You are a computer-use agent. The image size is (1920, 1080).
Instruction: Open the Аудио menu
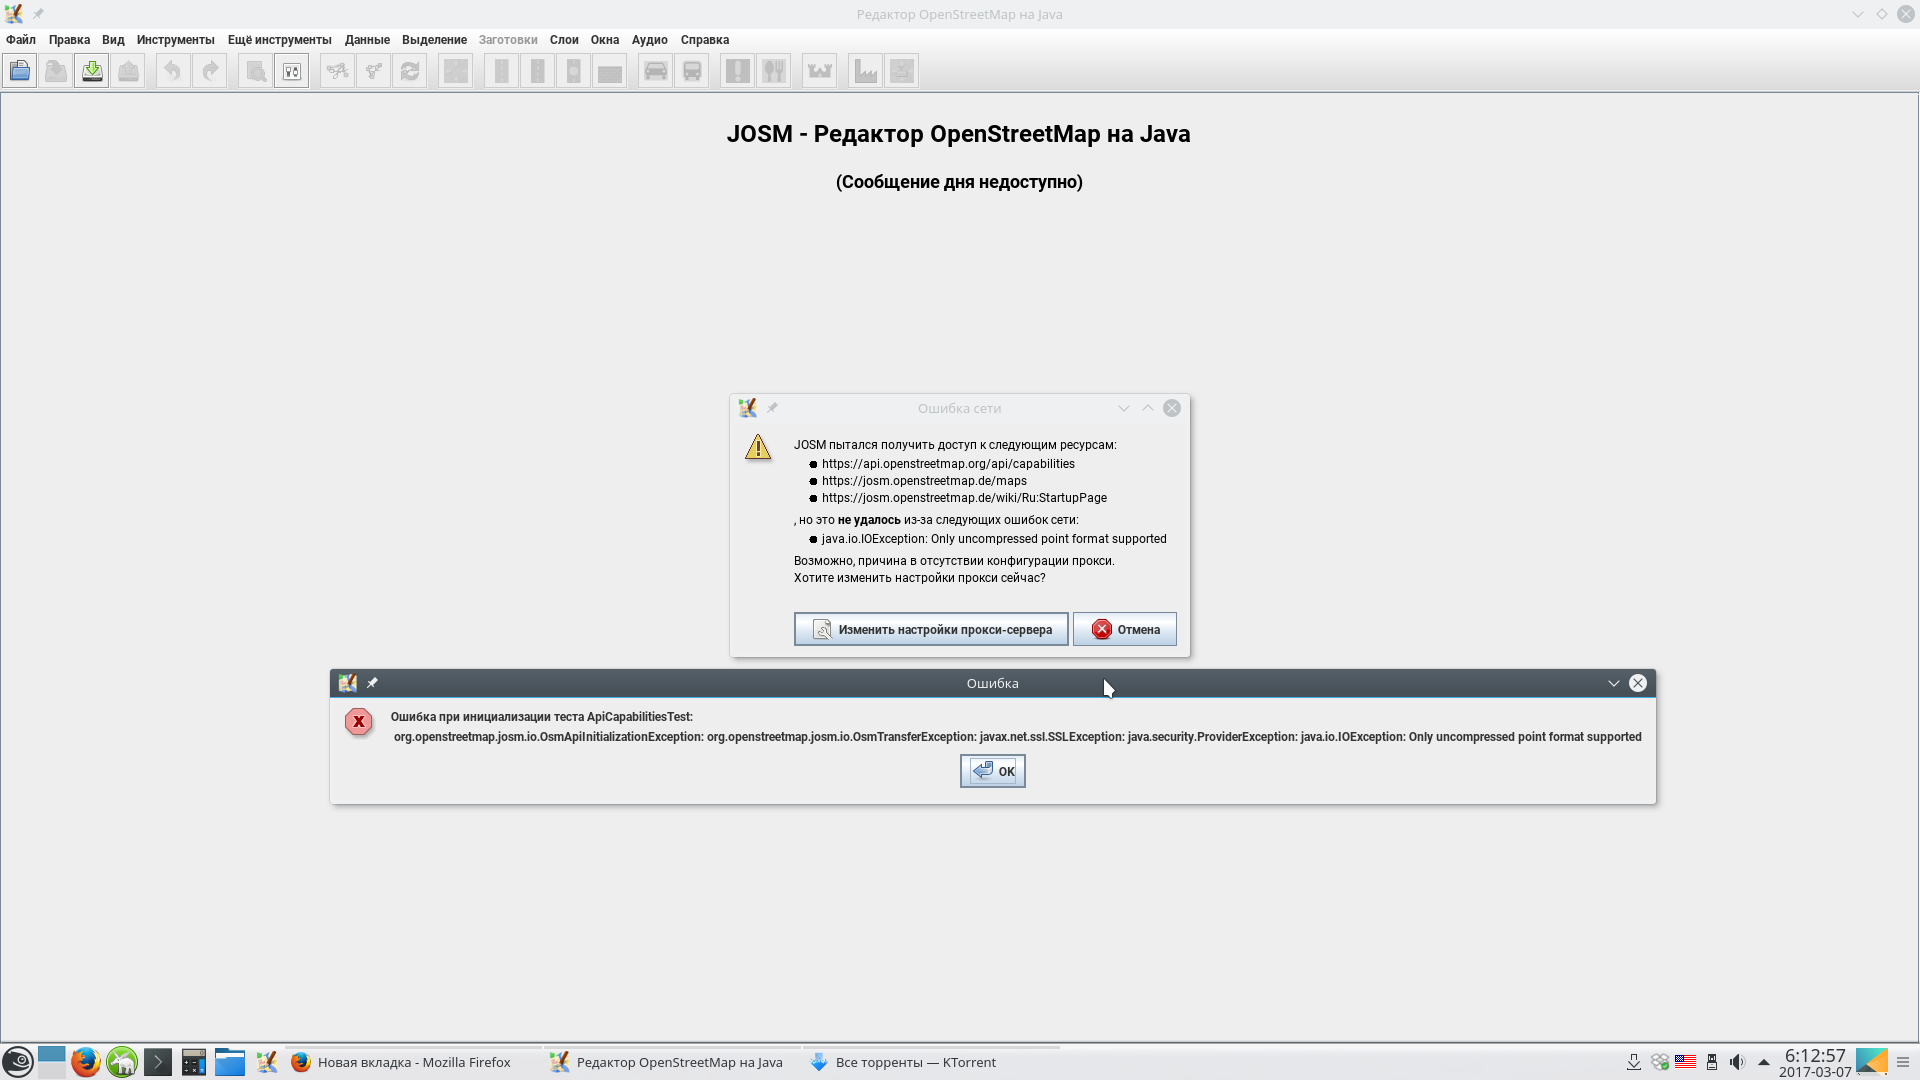(650, 40)
